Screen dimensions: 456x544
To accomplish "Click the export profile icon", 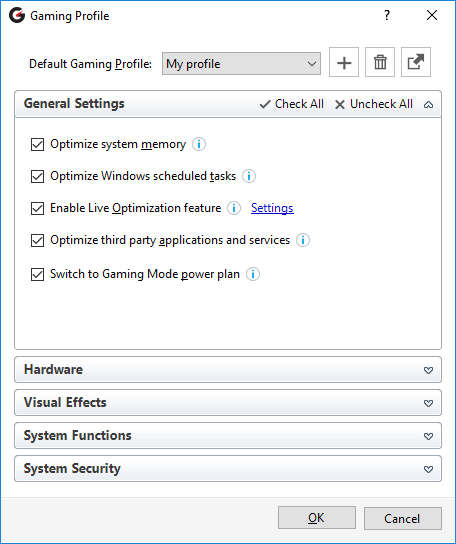I will 416,62.
